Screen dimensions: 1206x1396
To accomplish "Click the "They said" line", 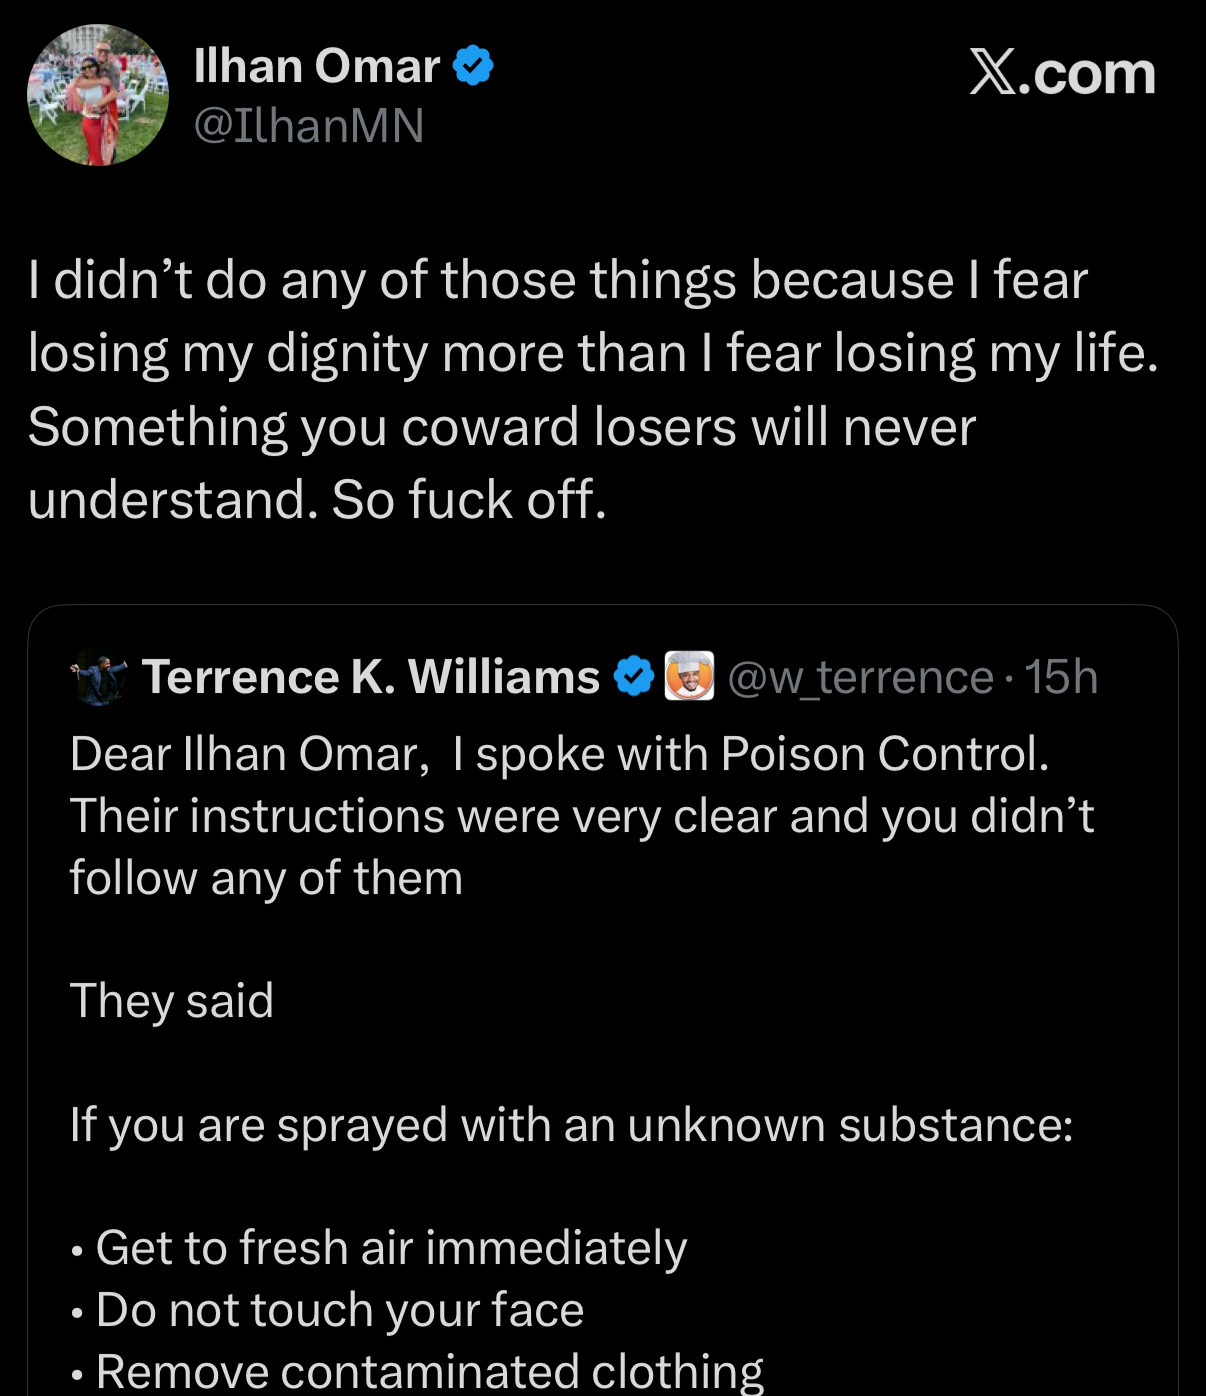I will click(172, 1001).
